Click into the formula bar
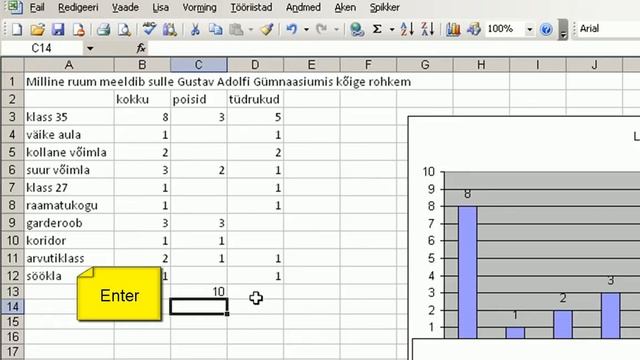 click(394, 49)
